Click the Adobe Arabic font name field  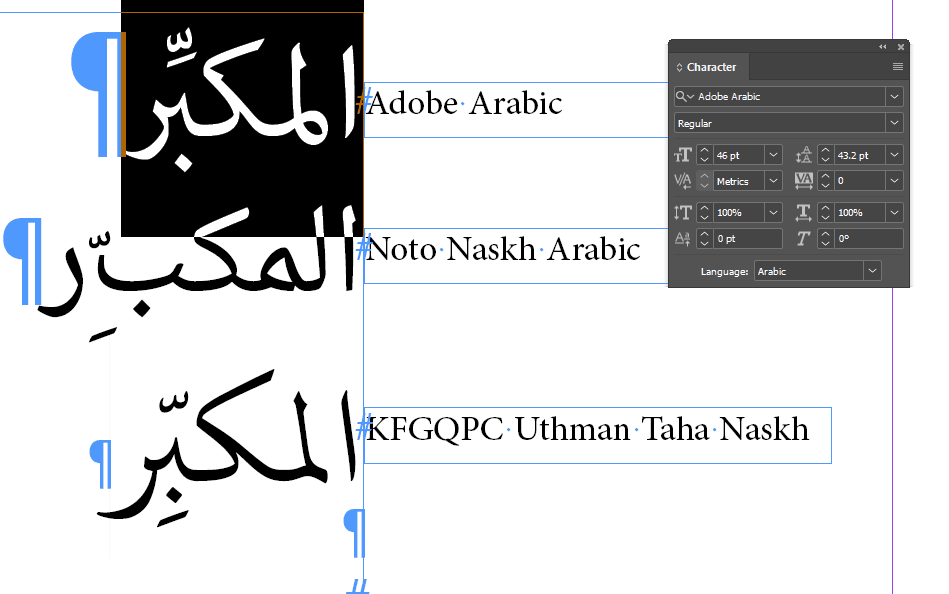790,96
